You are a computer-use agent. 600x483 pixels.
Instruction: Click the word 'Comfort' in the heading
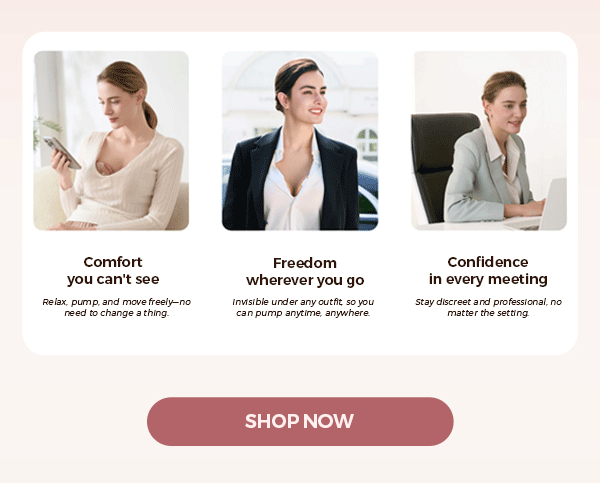113,262
